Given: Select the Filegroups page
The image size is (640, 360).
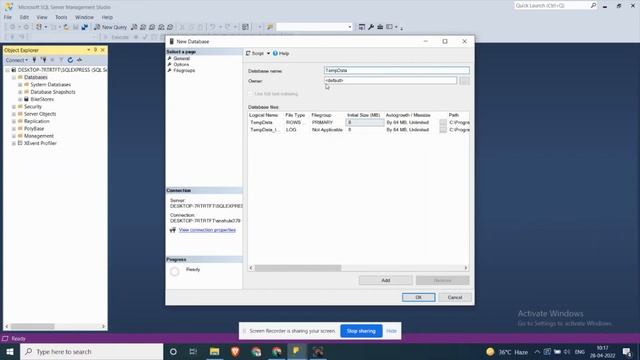Looking at the screenshot, I should click(x=184, y=71).
